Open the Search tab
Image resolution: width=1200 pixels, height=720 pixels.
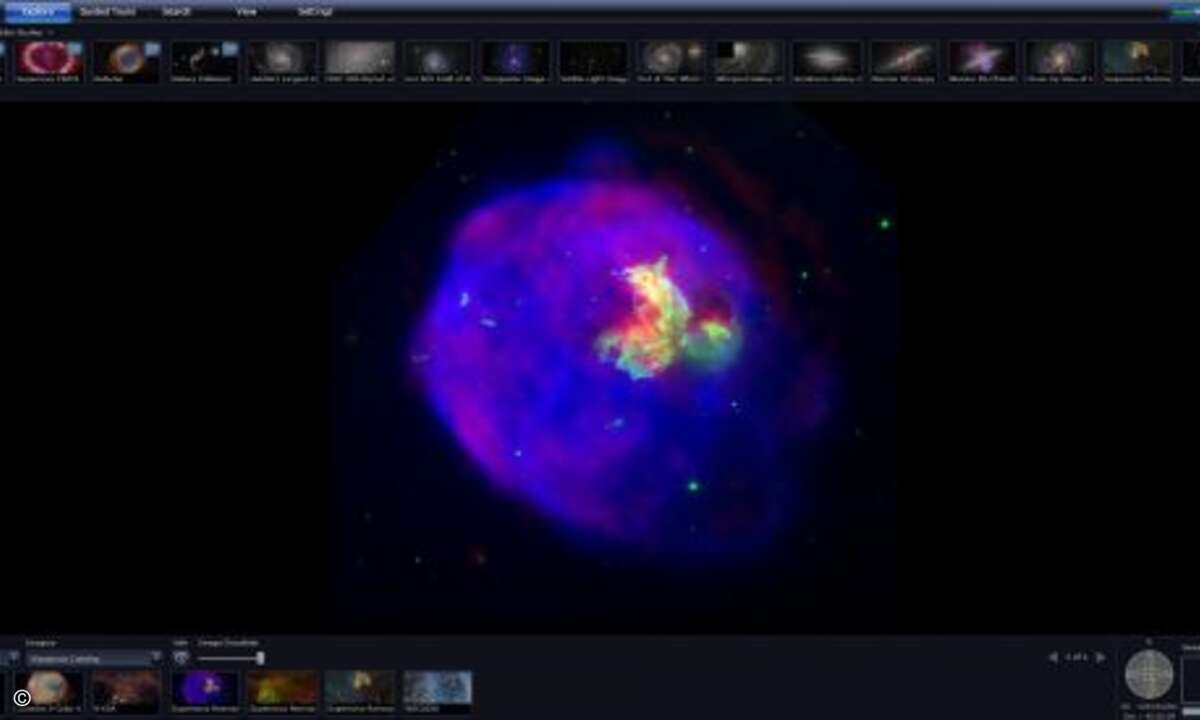click(x=176, y=12)
